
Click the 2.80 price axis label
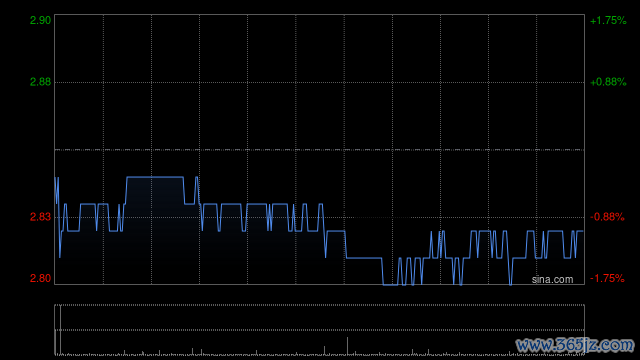coord(40,278)
